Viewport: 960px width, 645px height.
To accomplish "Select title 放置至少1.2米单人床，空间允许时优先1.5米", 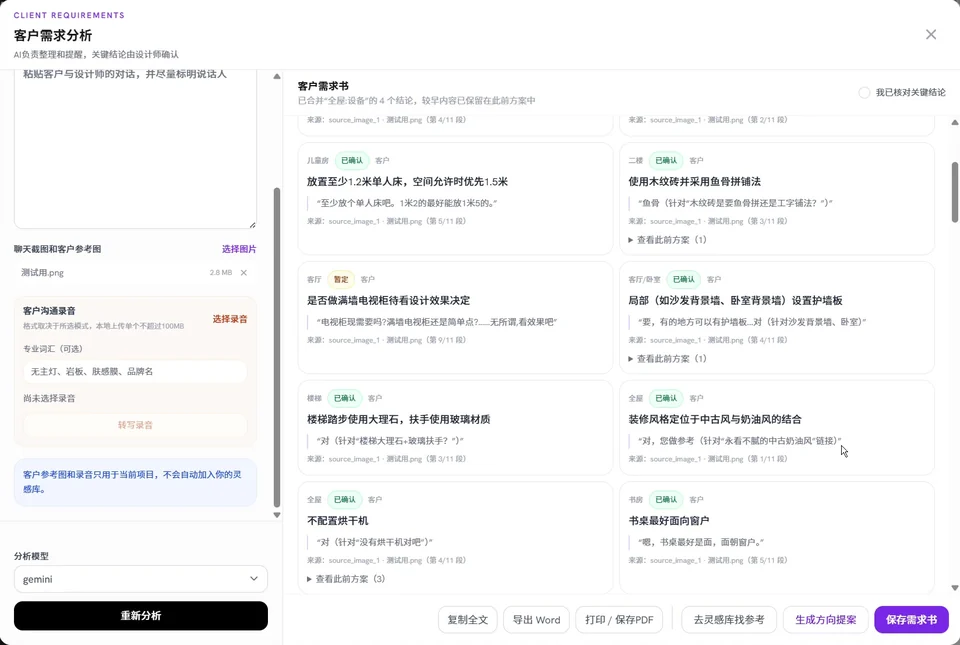I will (x=407, y=182).
